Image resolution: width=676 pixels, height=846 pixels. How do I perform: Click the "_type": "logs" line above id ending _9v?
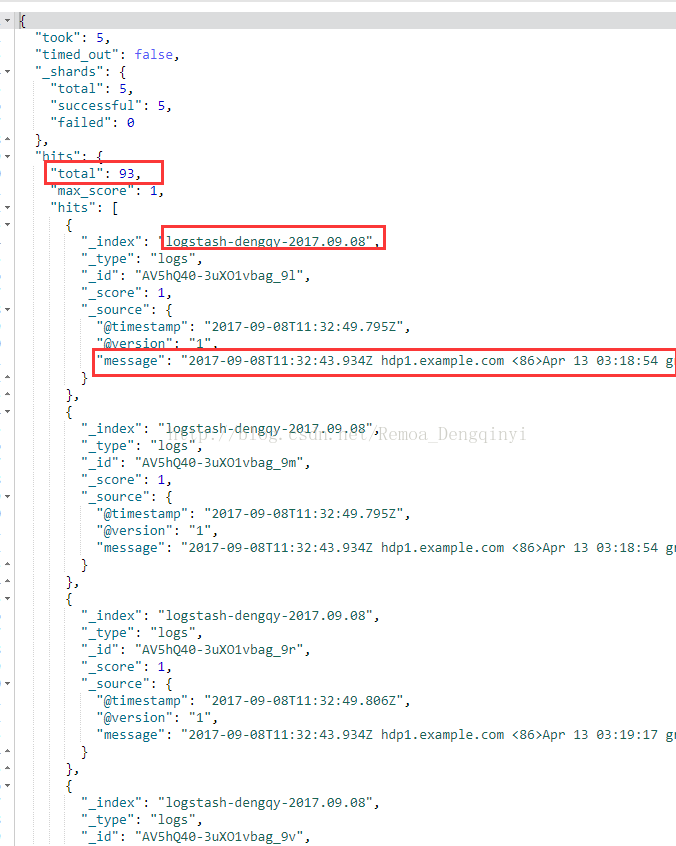(x=142, y=820)
